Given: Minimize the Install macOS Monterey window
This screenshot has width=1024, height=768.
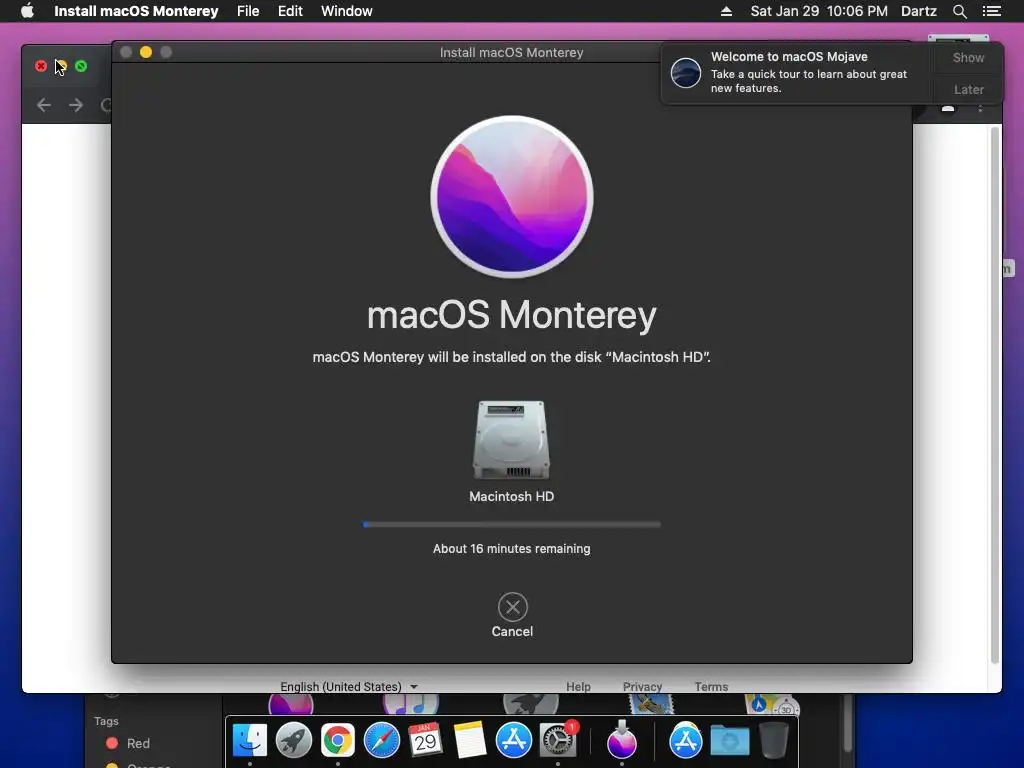Looking at the screenshot, I should pos(146,52).
